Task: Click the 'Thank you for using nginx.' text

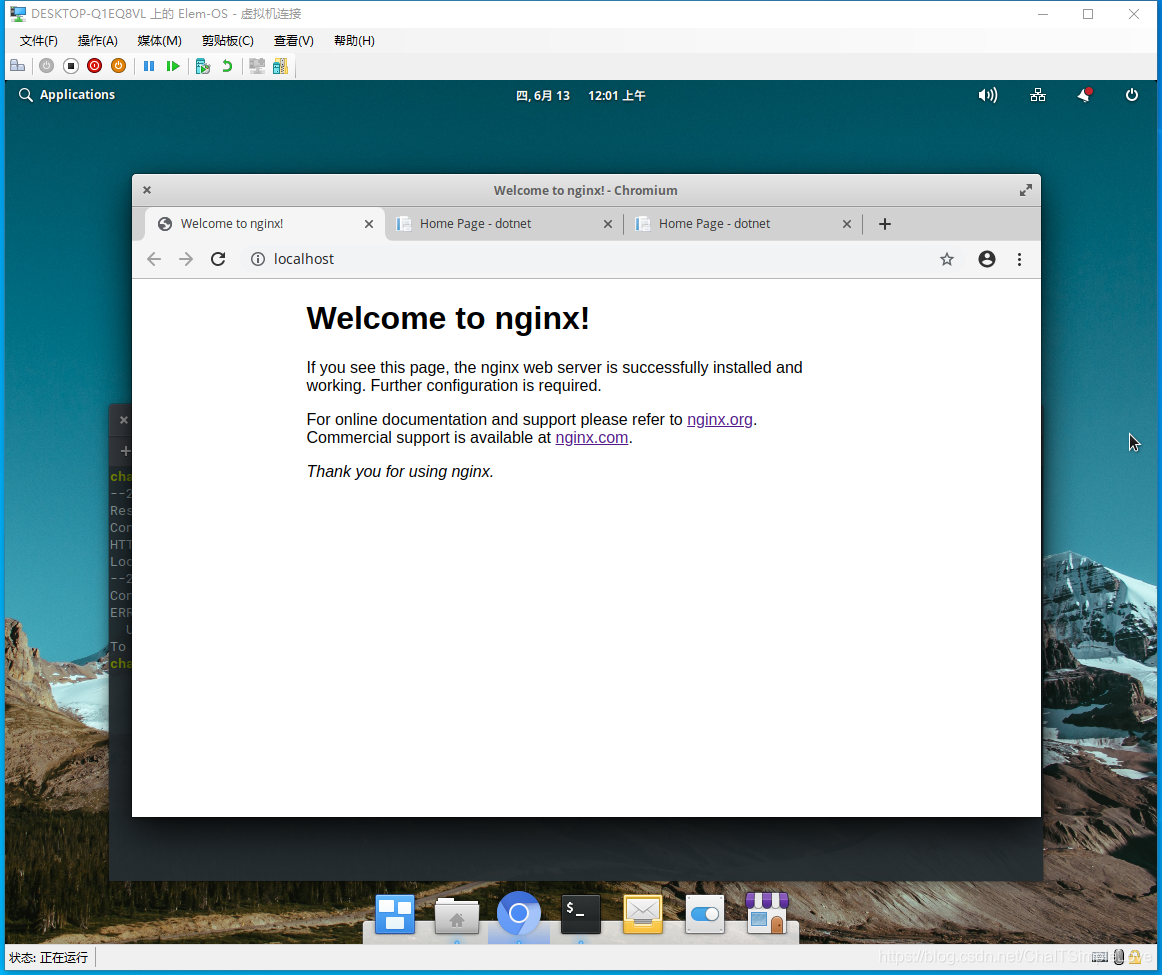Action: (400, 471)
